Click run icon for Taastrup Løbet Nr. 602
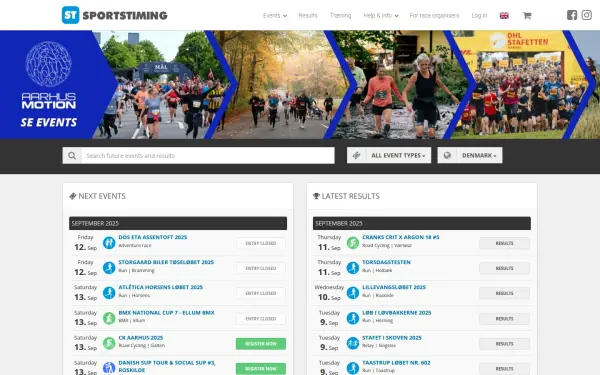This screenshot has height=375, width=600. click(x=353, y=368)
